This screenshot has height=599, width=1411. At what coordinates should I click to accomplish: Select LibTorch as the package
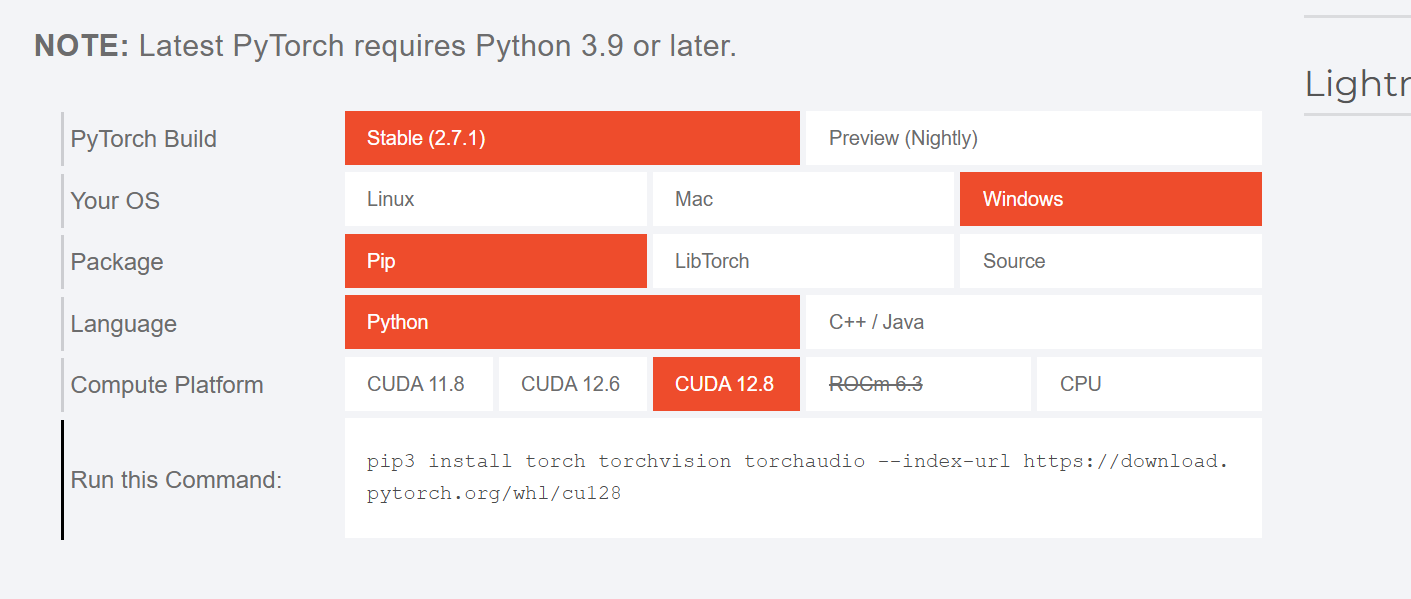(x=803, y=261)
